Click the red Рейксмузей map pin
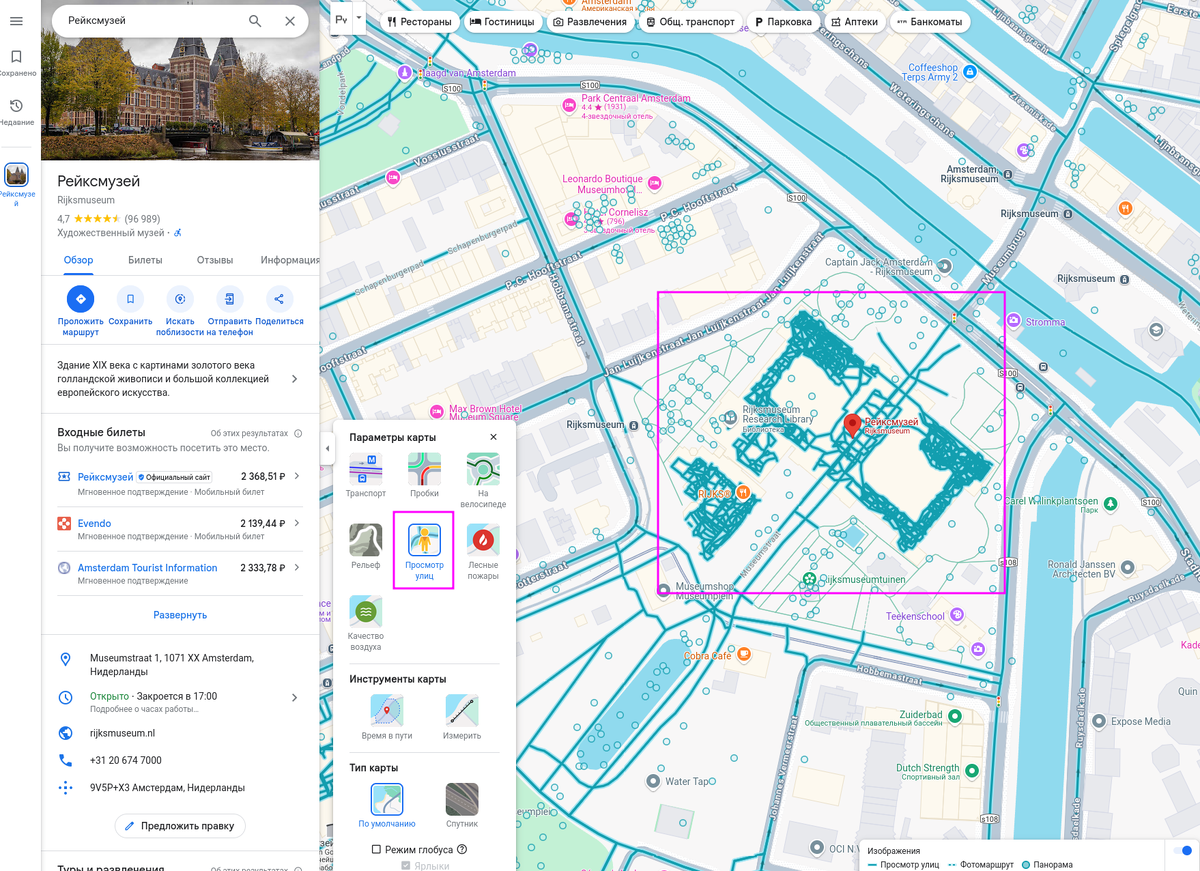1200x871 pixels. 852,426
